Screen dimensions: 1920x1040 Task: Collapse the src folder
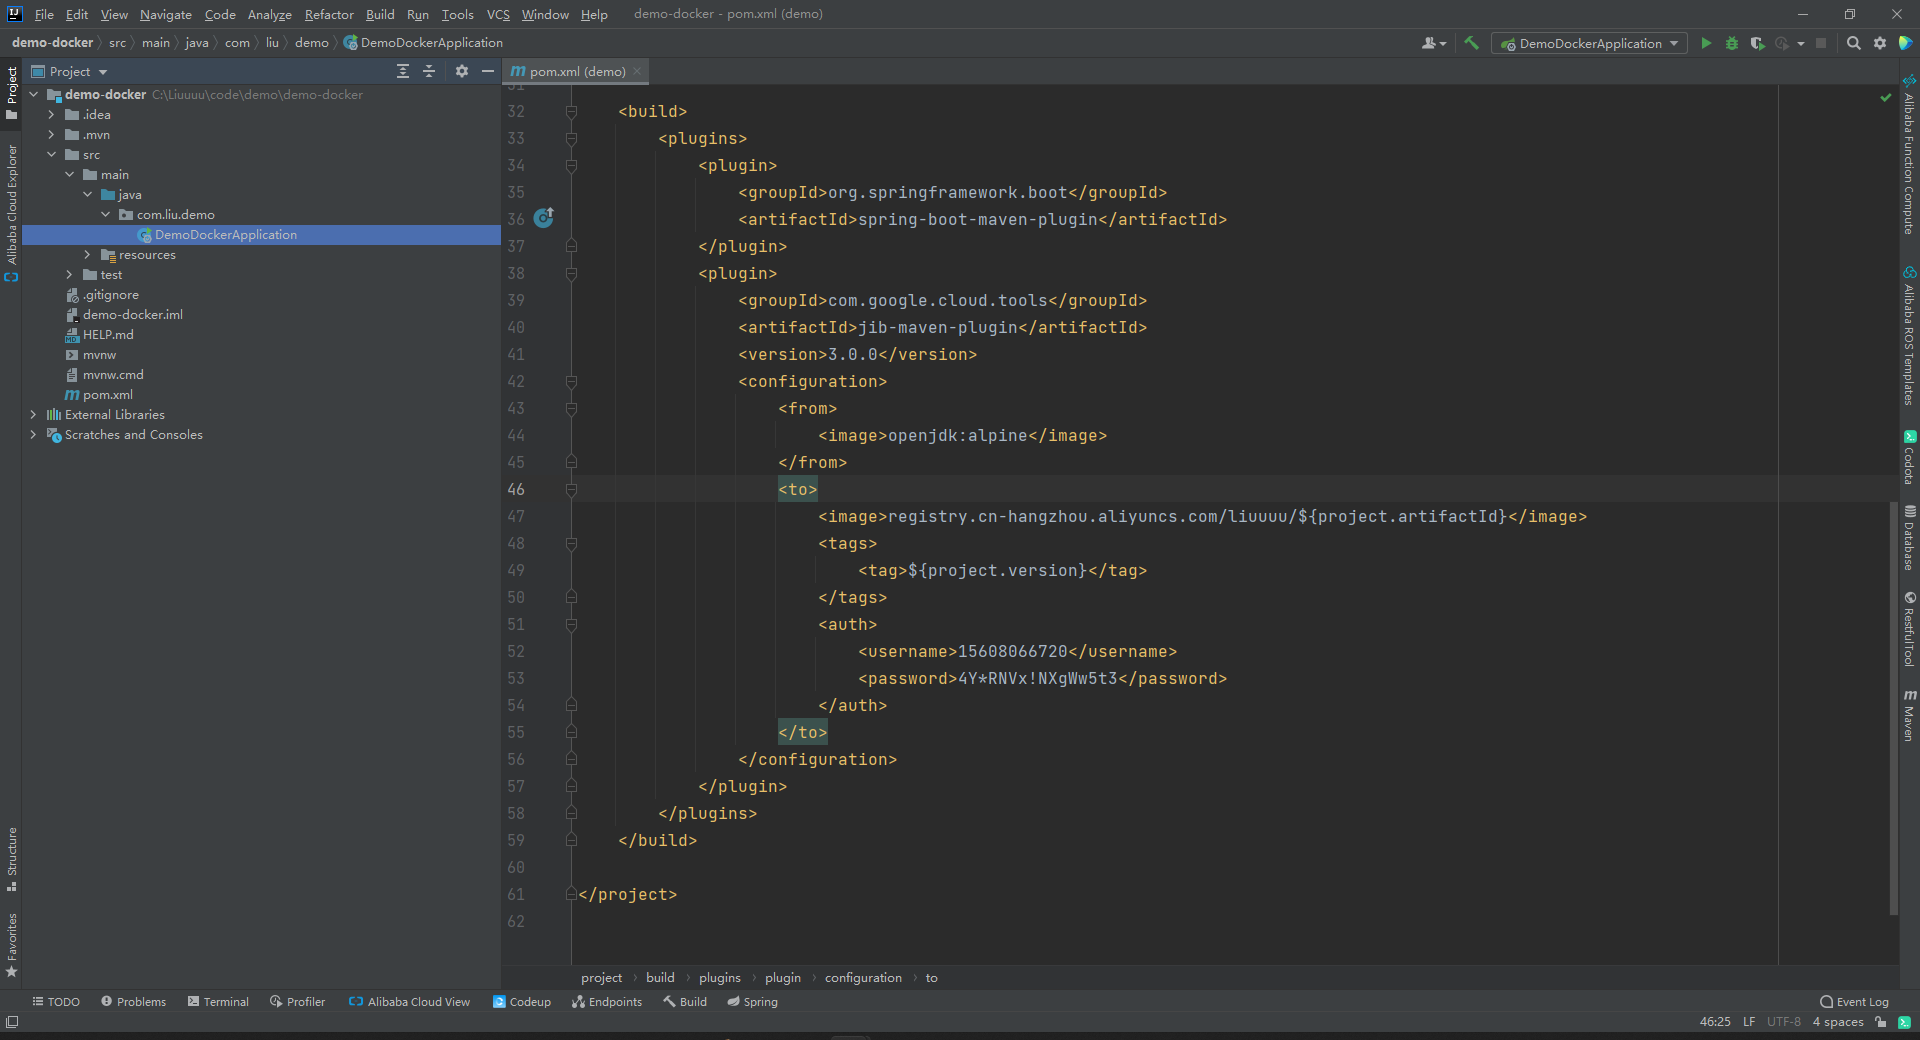tap(51, 155)
